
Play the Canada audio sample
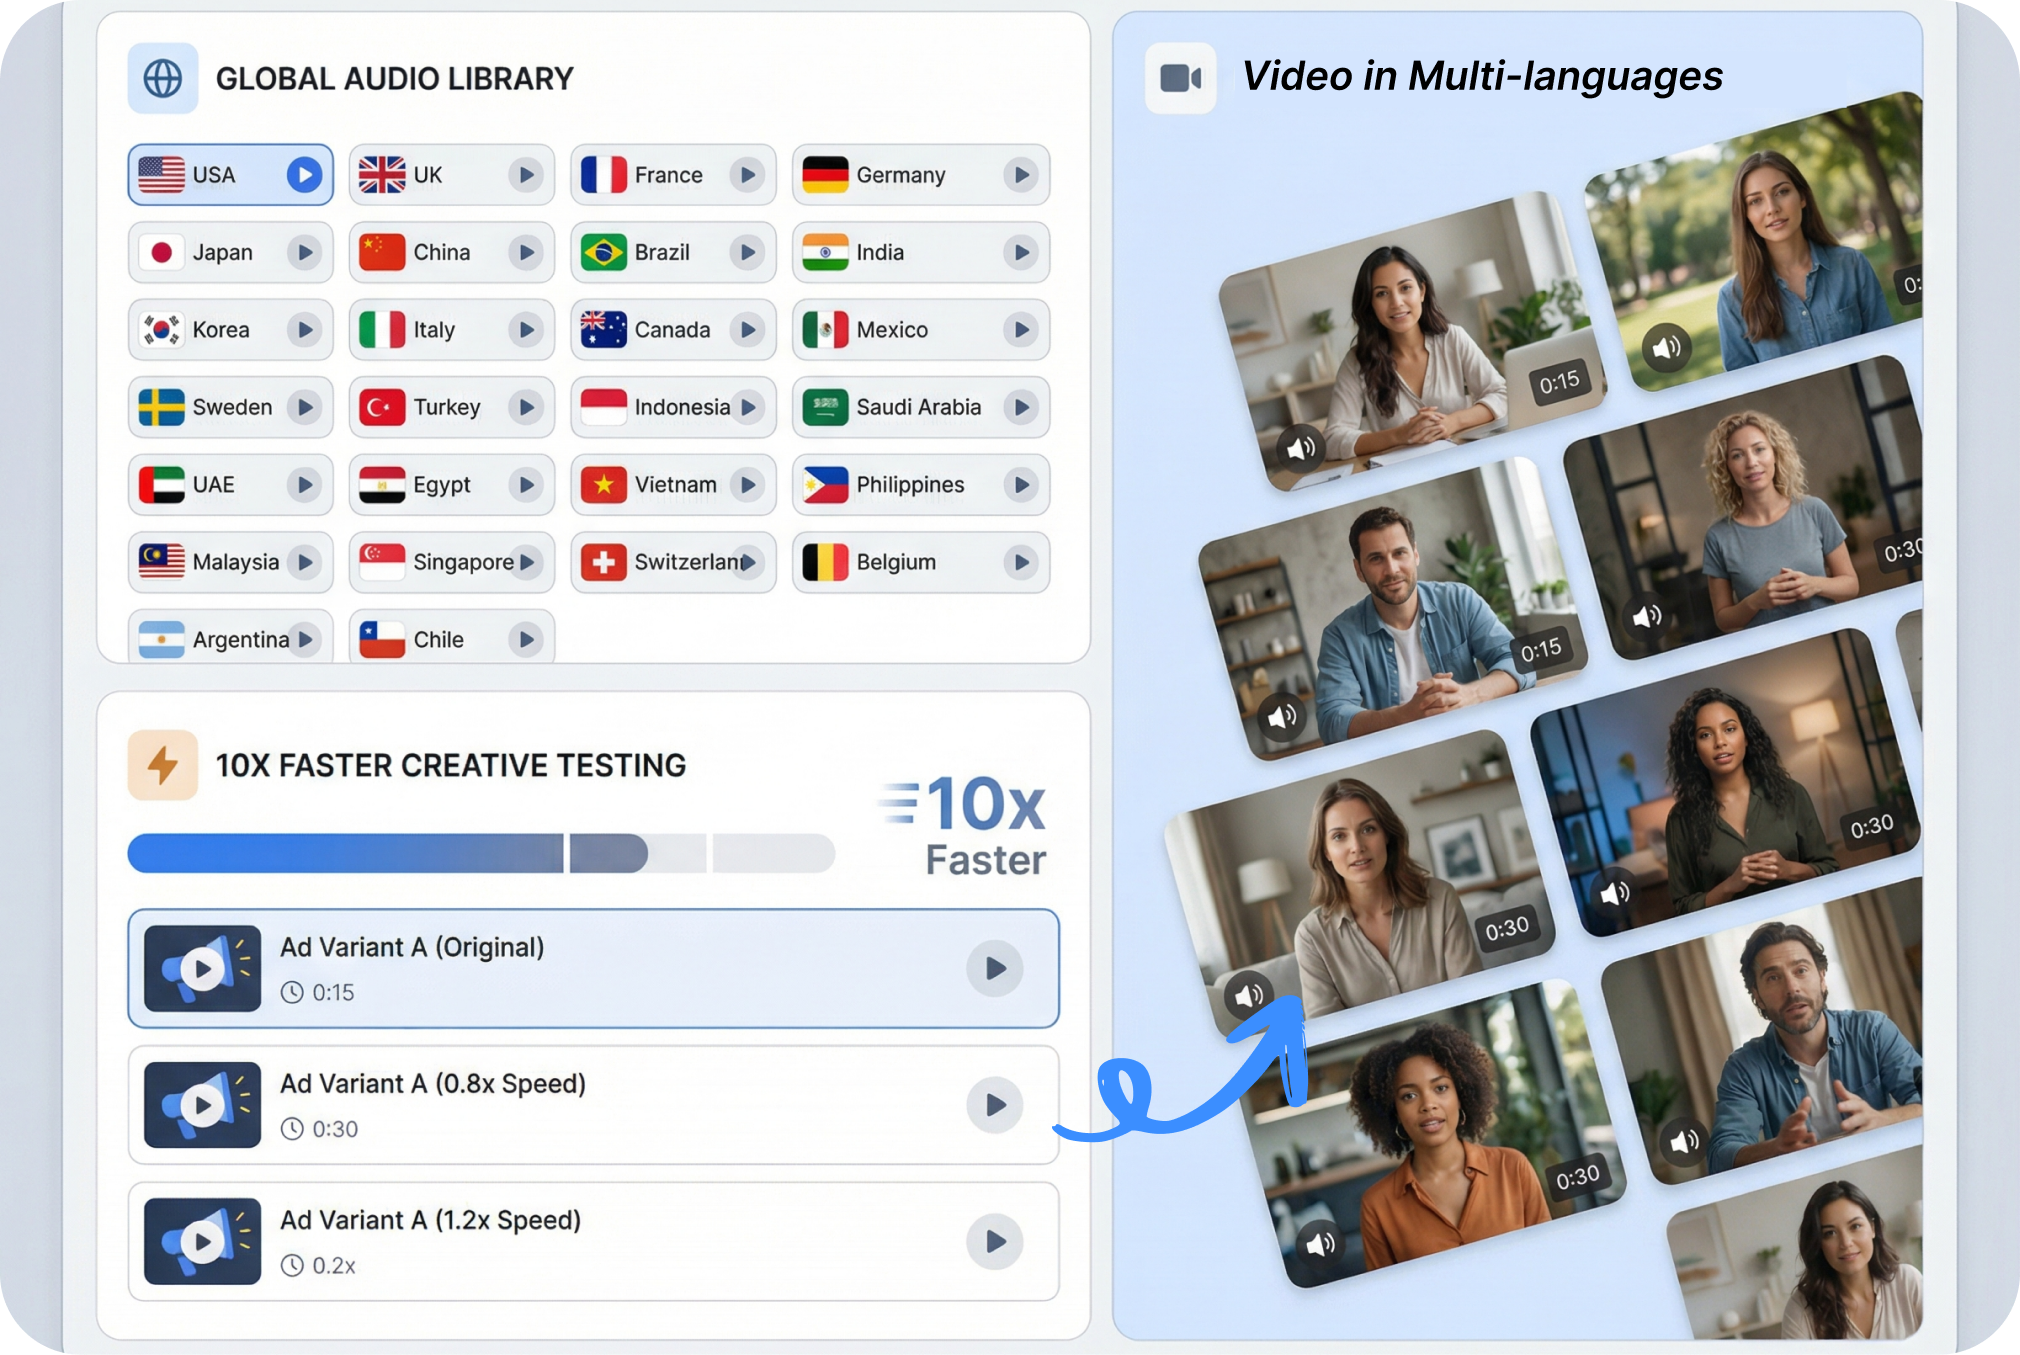point(747,329)
